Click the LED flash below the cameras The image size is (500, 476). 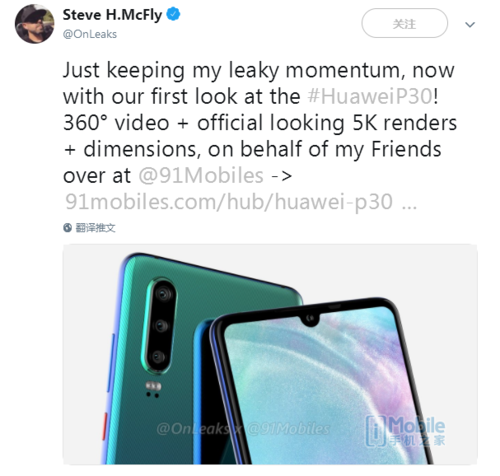click(153, 386)
